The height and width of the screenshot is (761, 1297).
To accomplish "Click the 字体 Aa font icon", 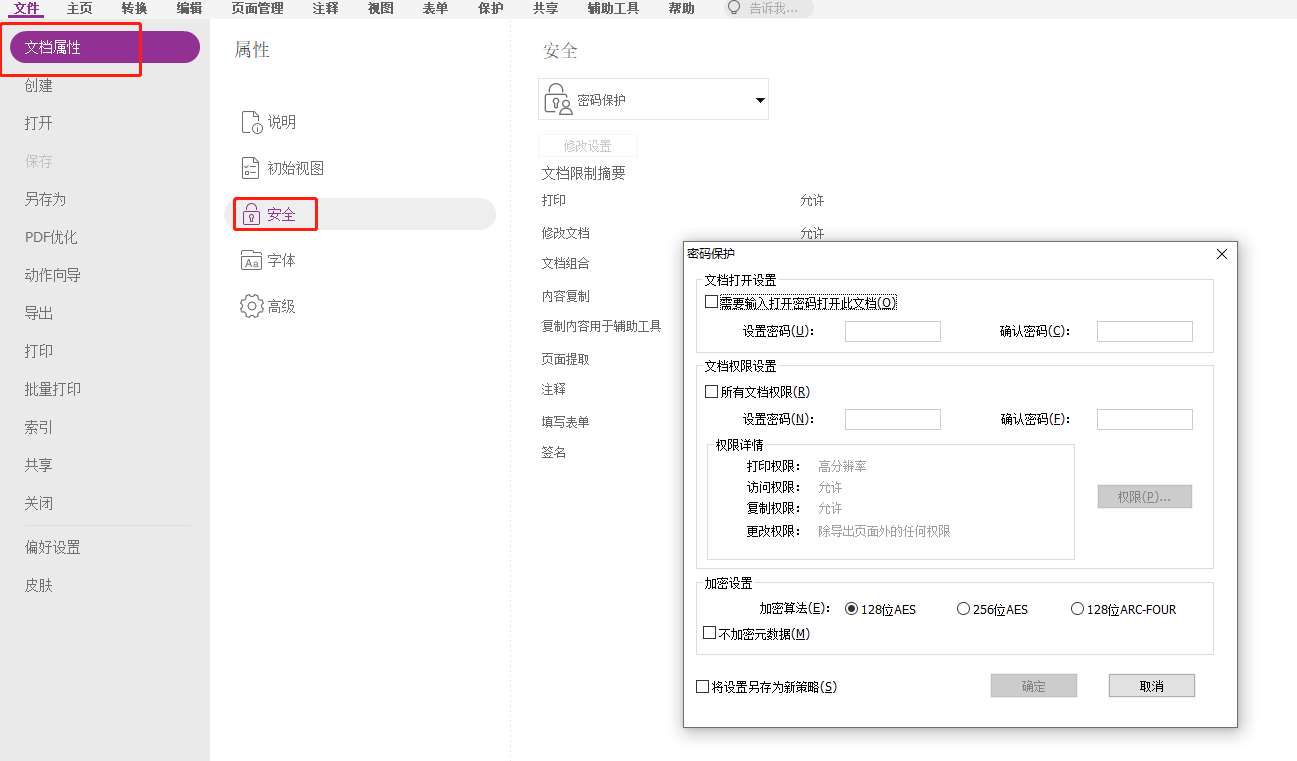I will pyautogui.click(x=251, y=260).
